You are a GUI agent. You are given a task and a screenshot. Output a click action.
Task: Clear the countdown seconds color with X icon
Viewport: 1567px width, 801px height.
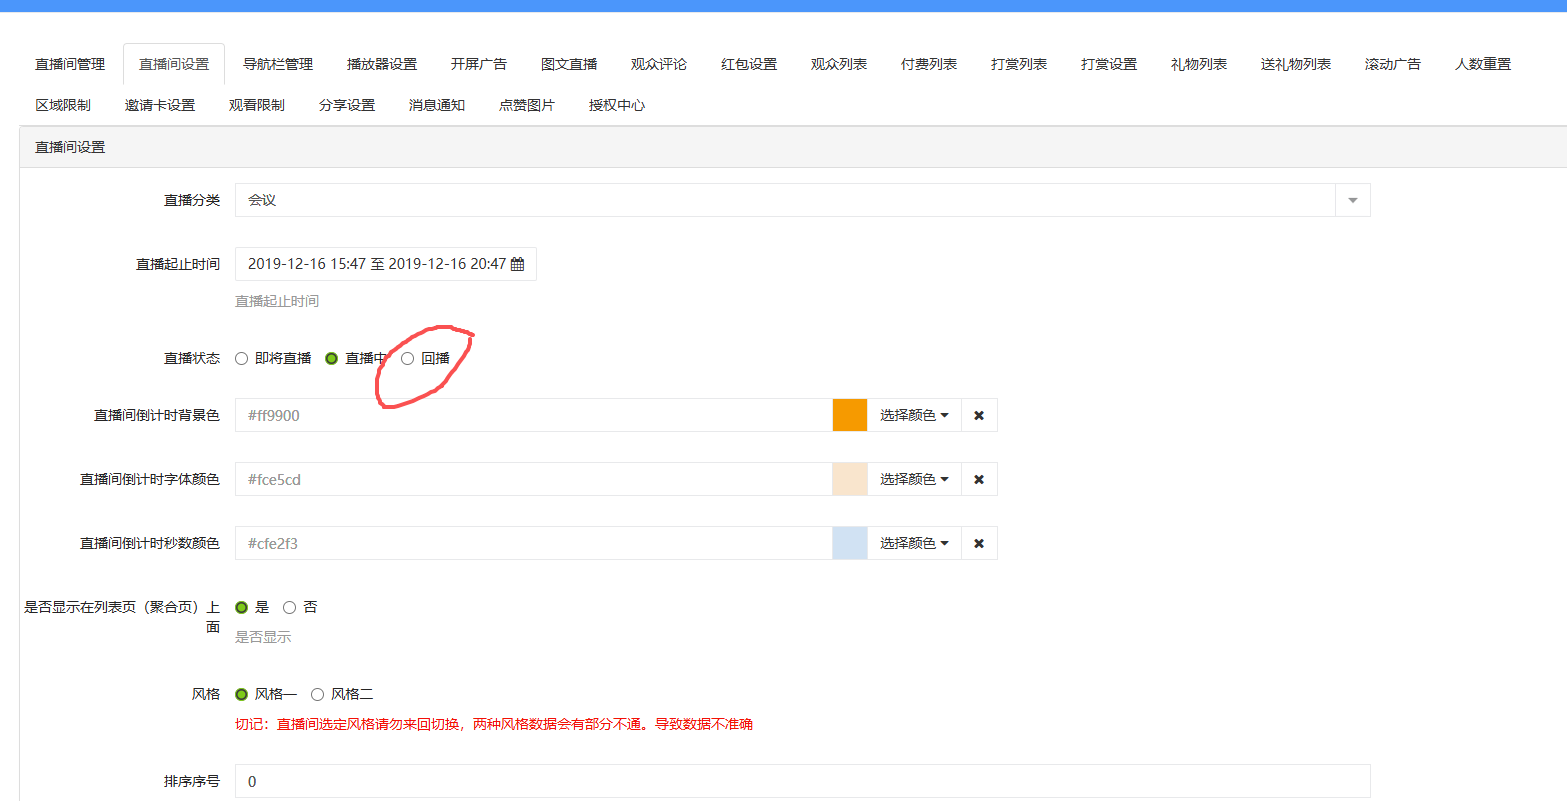(x=979, y=543)
